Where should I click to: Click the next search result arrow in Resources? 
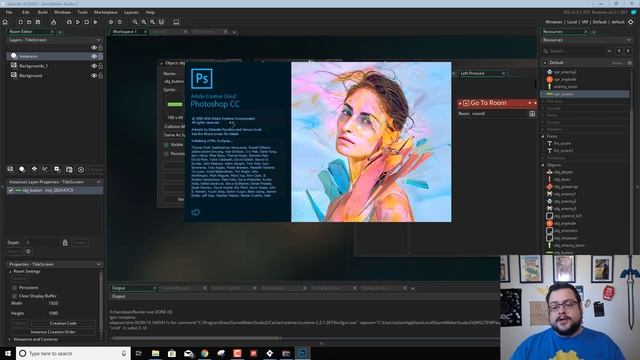click(628, 51)
